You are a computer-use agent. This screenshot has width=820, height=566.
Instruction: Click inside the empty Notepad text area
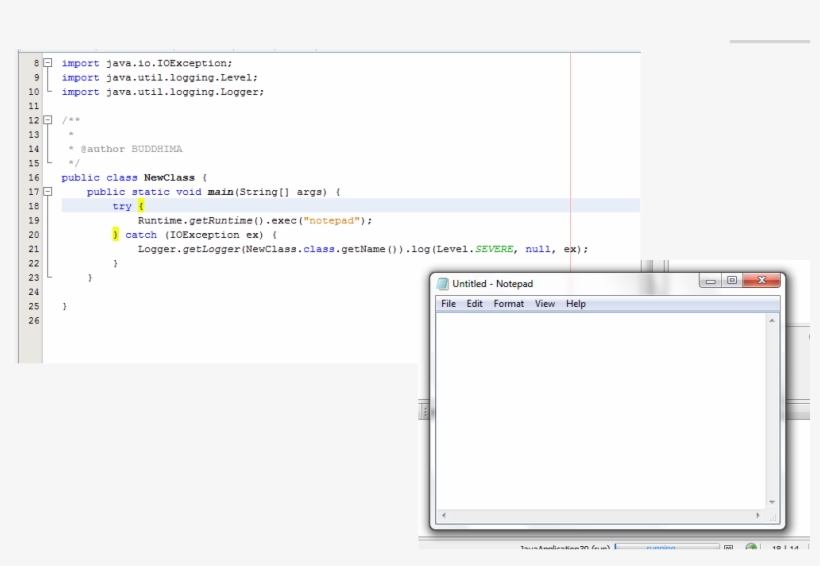[601, 411]
